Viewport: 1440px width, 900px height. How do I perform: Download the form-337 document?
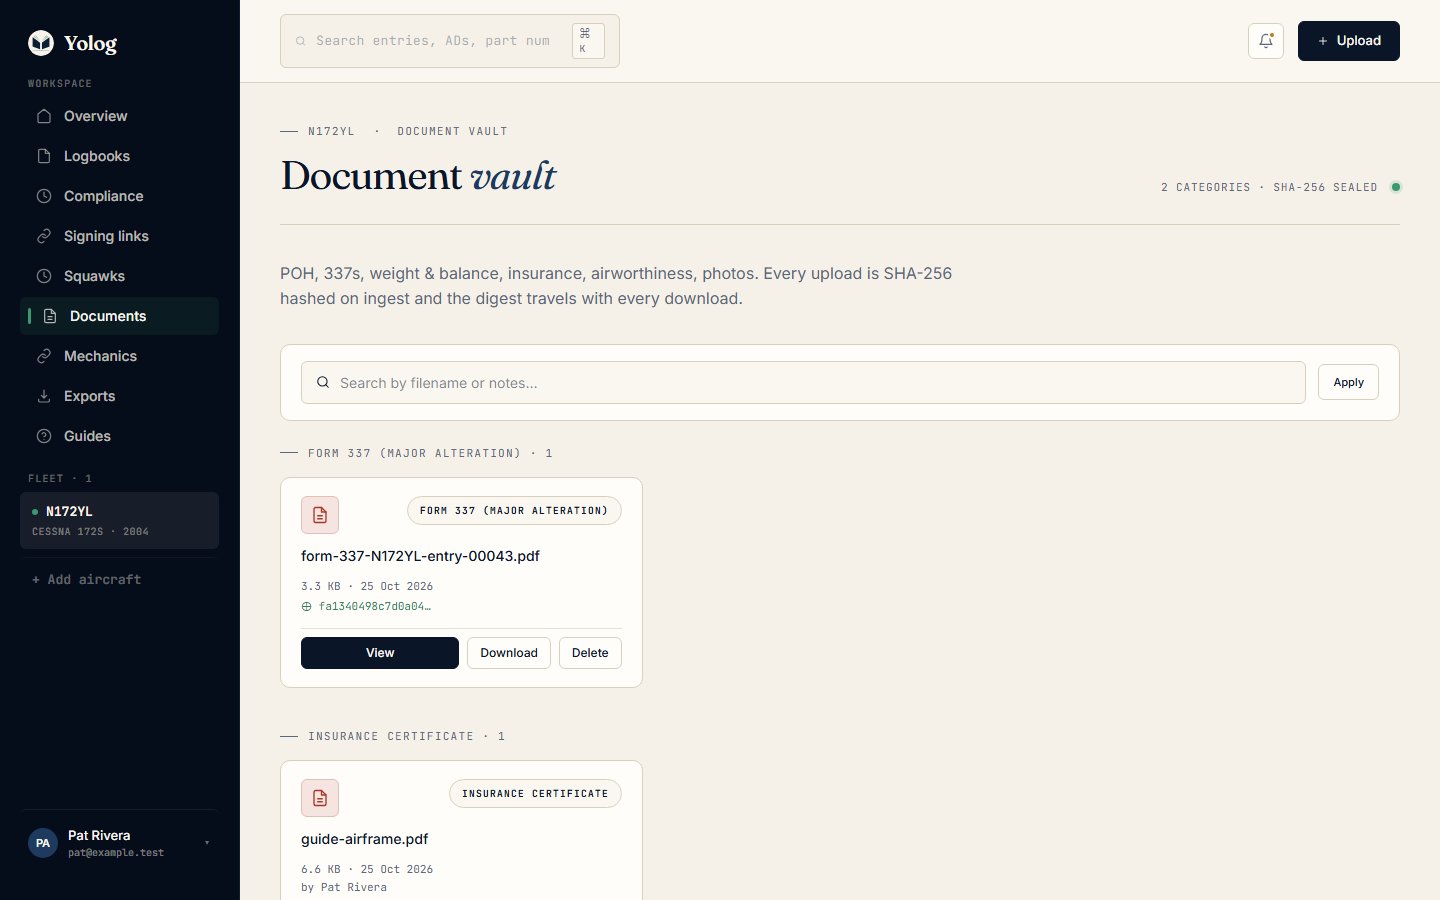tap(509, 653)
